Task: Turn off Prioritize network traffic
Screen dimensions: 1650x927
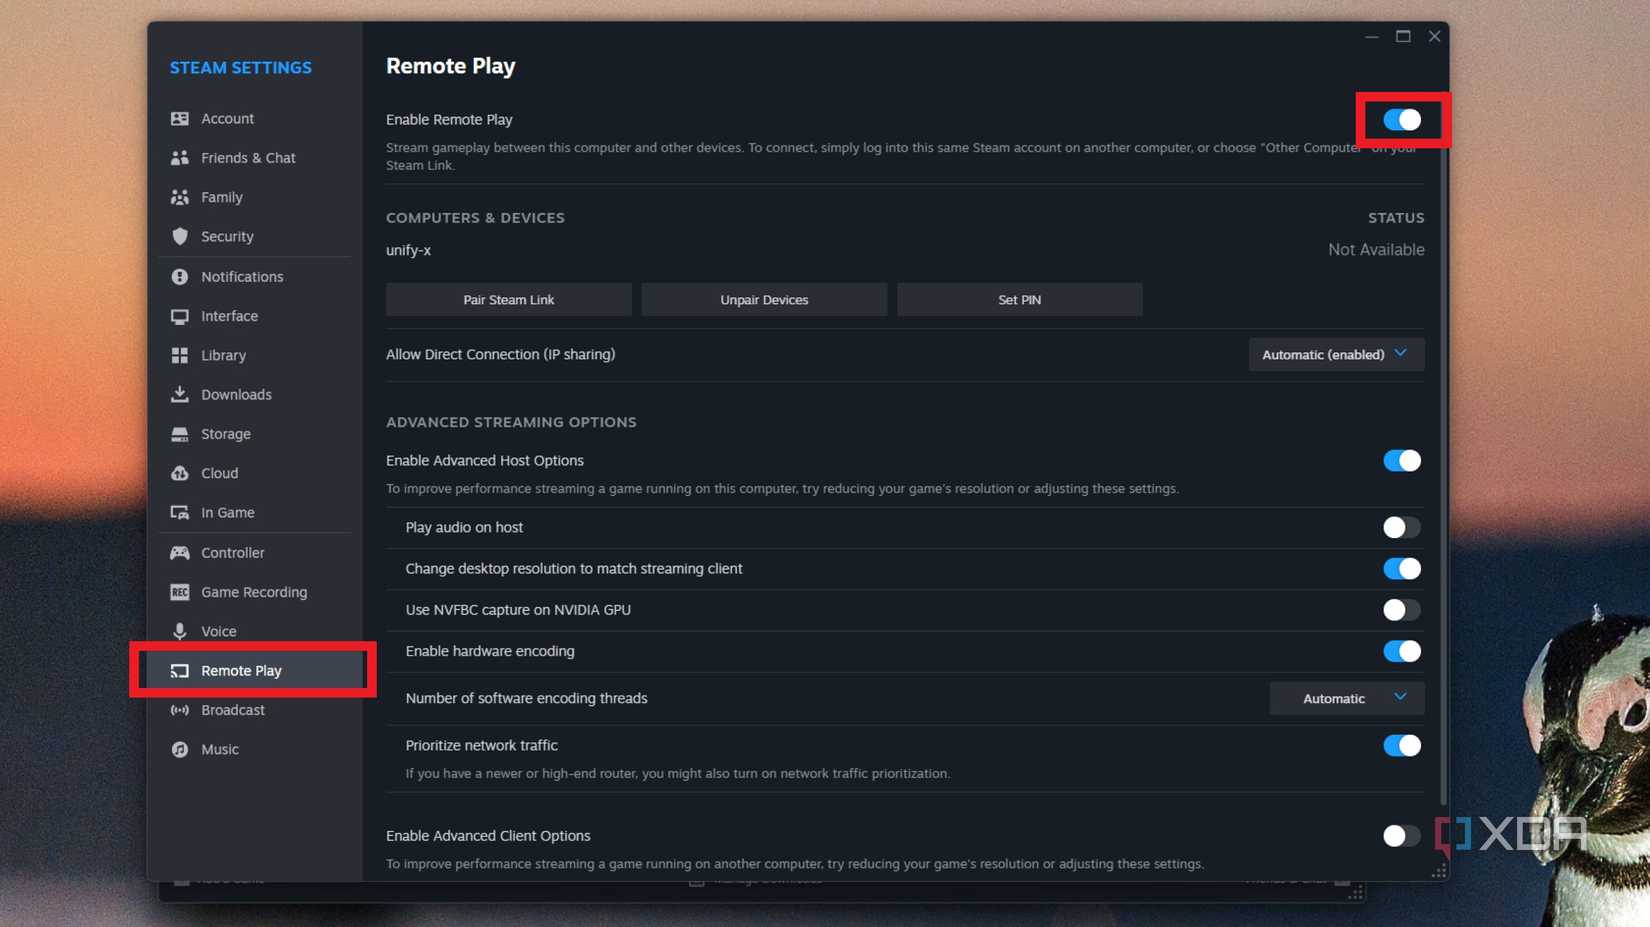Action: click(1401, 745)
